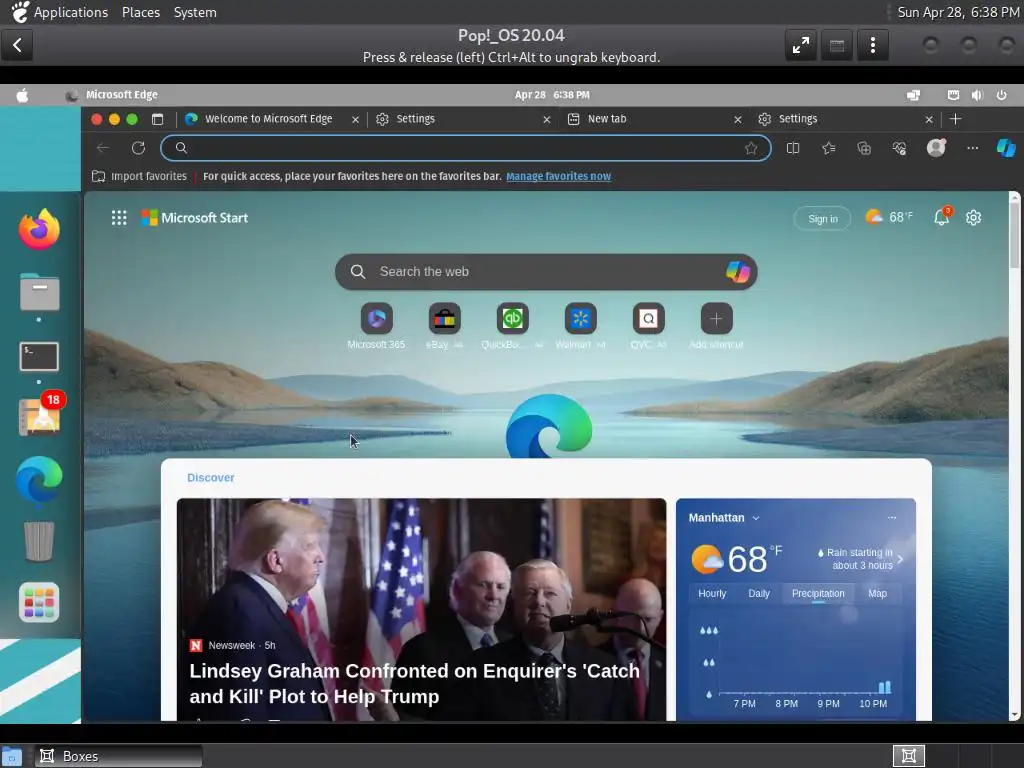Show Daily weather tab

click(759, 594)
